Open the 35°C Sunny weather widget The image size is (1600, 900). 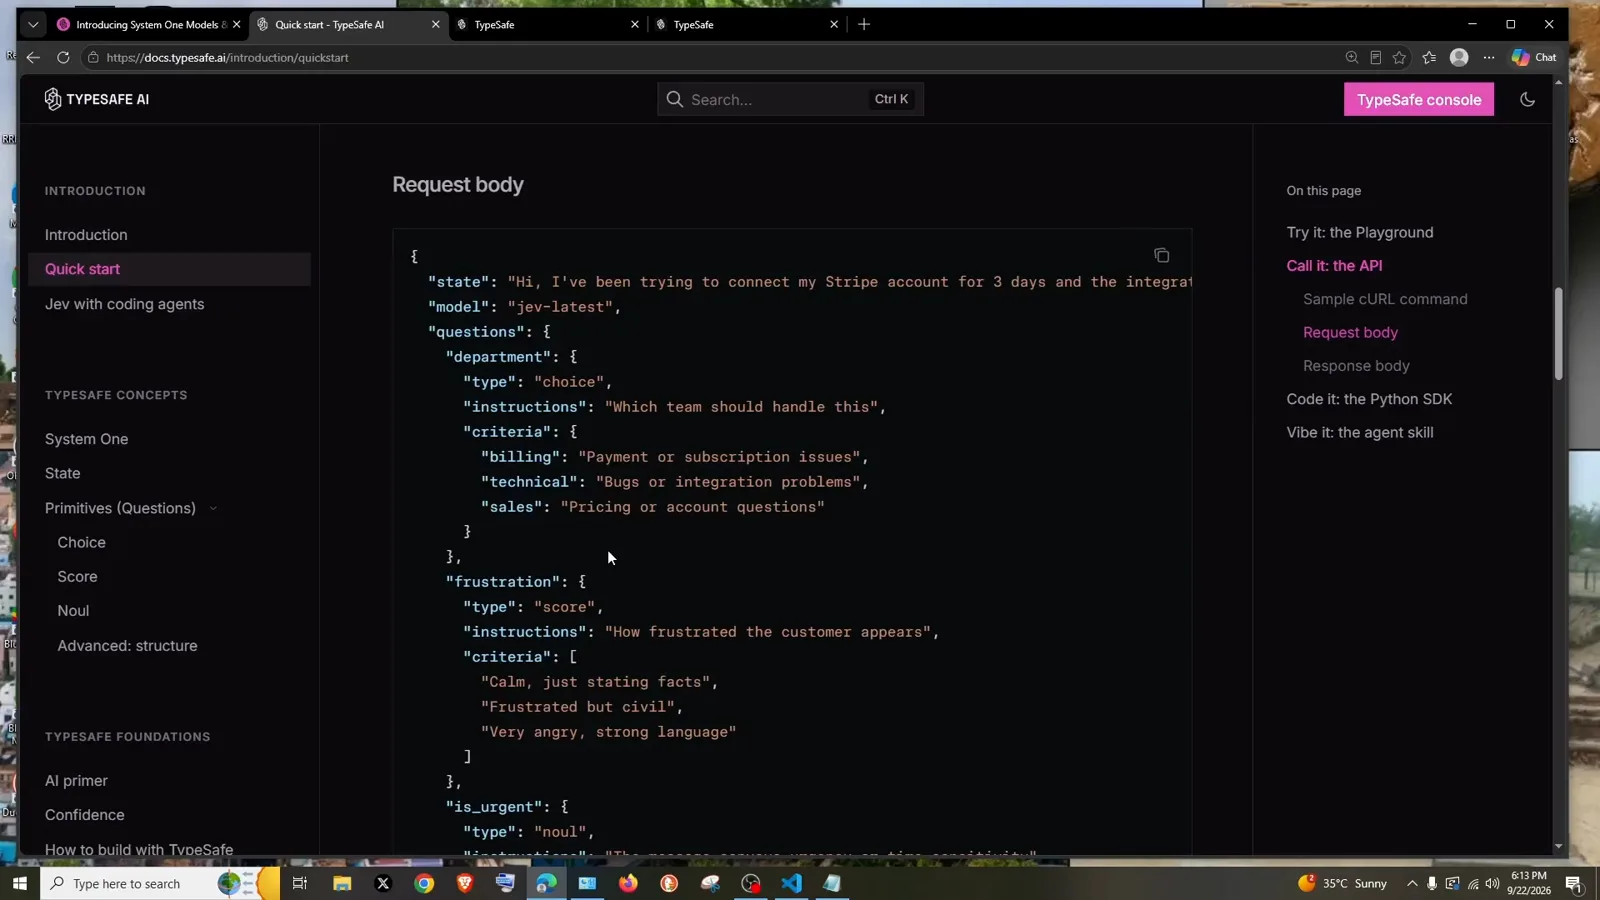point(1343,883)
